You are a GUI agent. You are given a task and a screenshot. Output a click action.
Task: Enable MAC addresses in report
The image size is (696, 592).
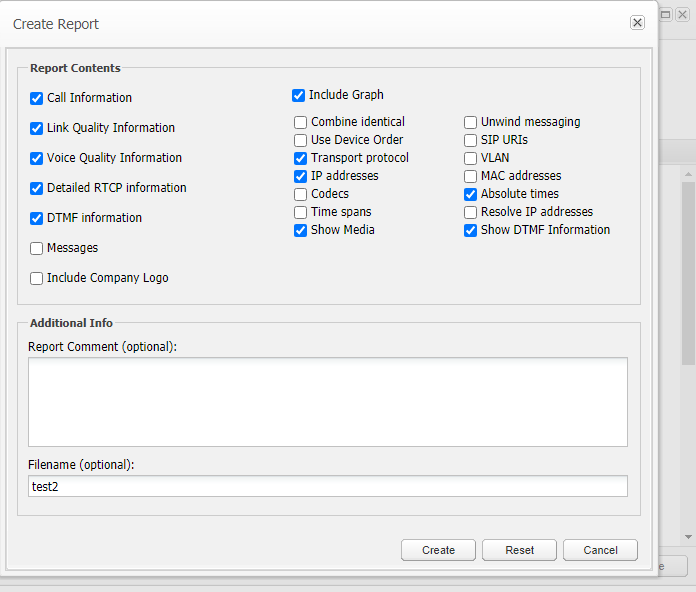pos(471,176)
